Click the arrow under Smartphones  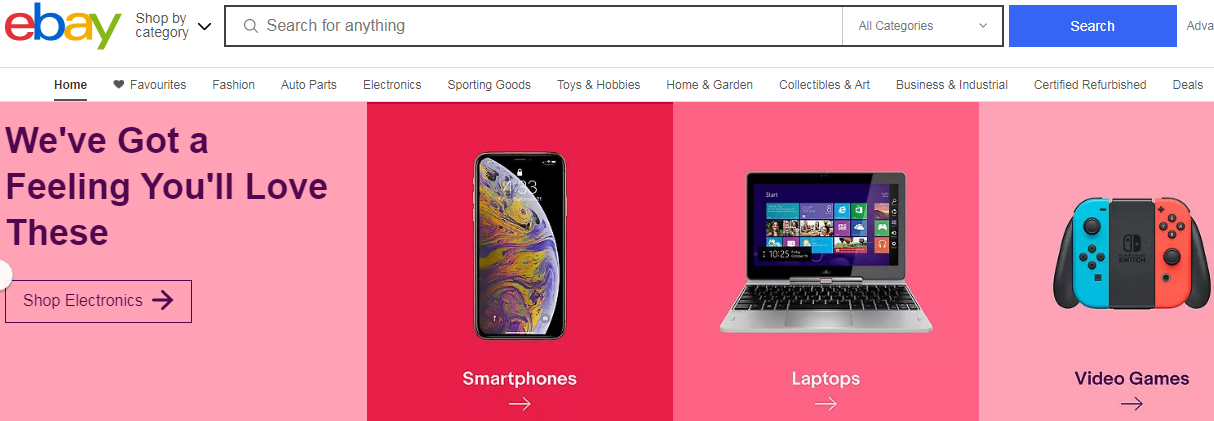pos(519,404)
